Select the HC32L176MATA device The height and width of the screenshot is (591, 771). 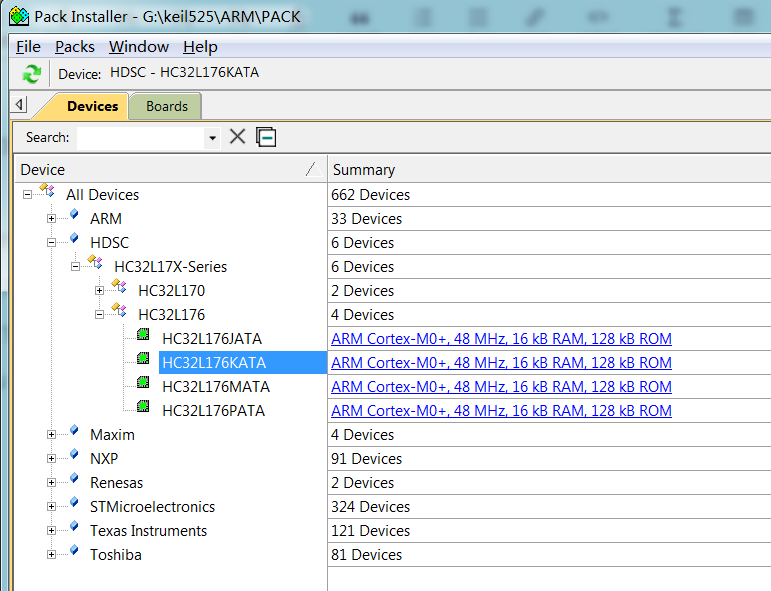[x=216, y=387]
